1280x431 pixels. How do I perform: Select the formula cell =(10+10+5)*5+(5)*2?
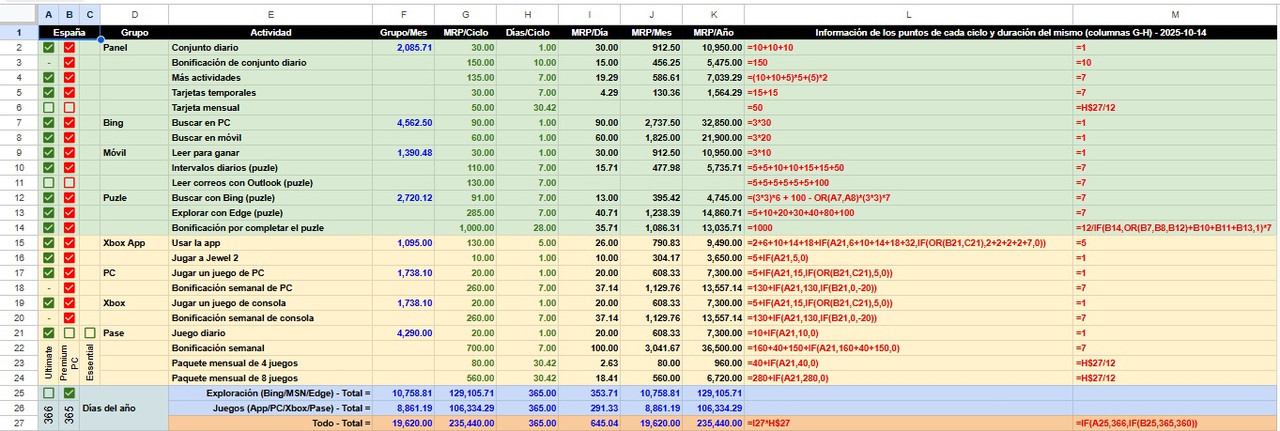point(908,77)
